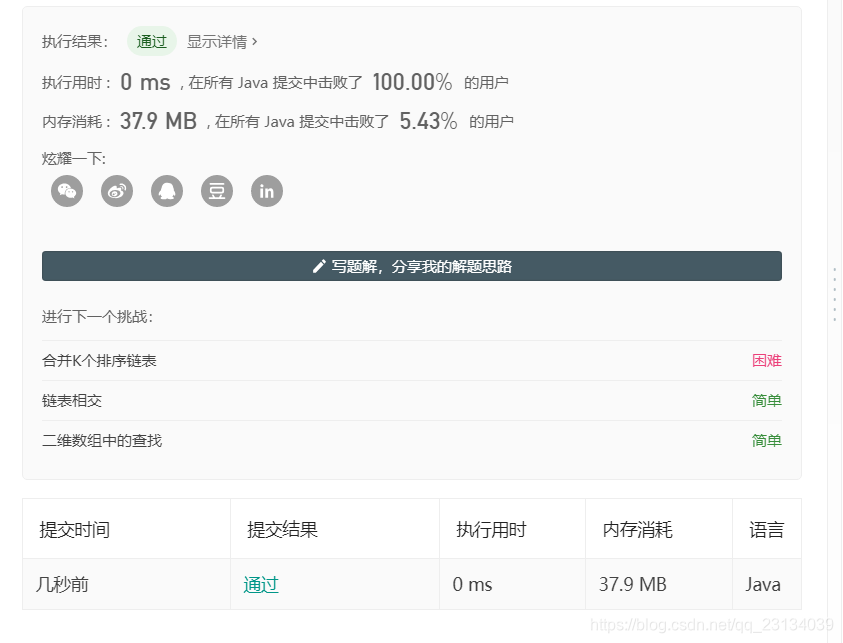Click the panel resize handle dots
The image size is (843, 643).
coord(835,294)
